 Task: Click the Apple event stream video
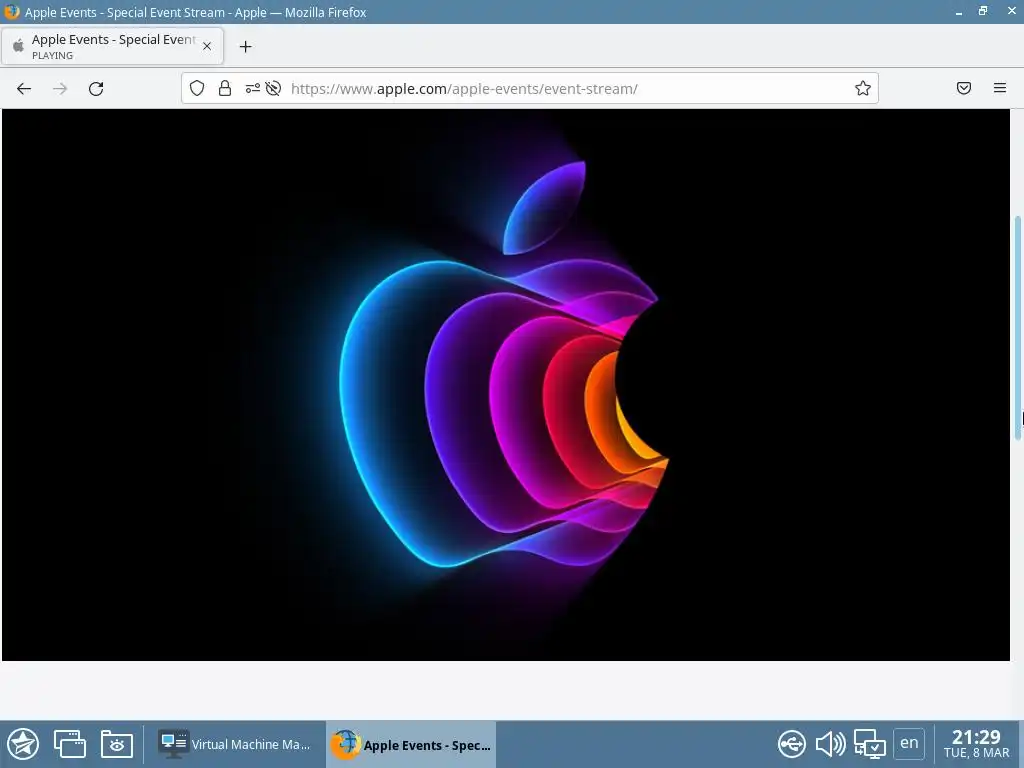click(505, 385)
